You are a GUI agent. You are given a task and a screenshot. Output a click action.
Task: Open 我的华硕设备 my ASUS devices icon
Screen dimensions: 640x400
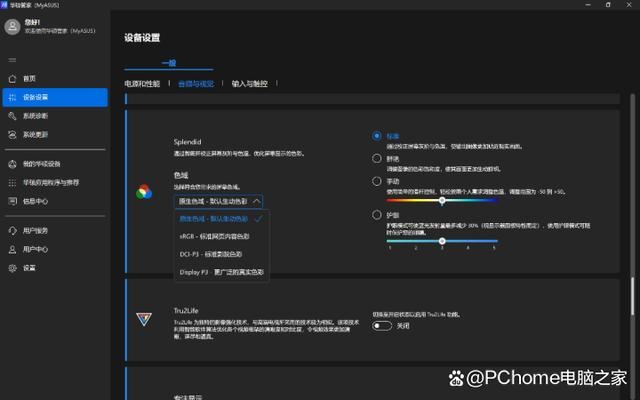12,164
